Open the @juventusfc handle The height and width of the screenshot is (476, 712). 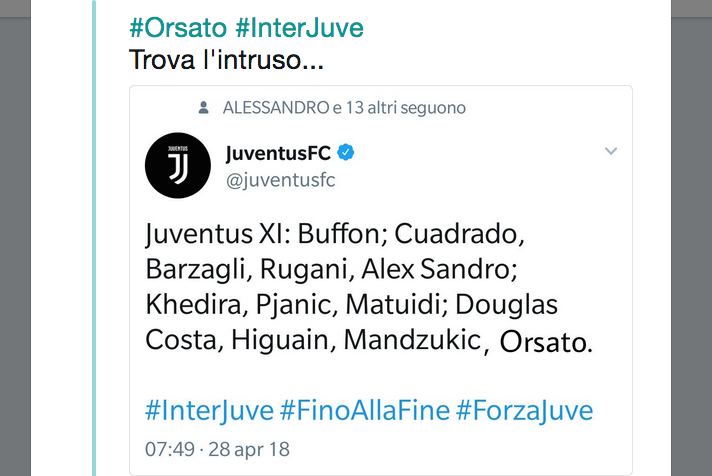[280, 179]
